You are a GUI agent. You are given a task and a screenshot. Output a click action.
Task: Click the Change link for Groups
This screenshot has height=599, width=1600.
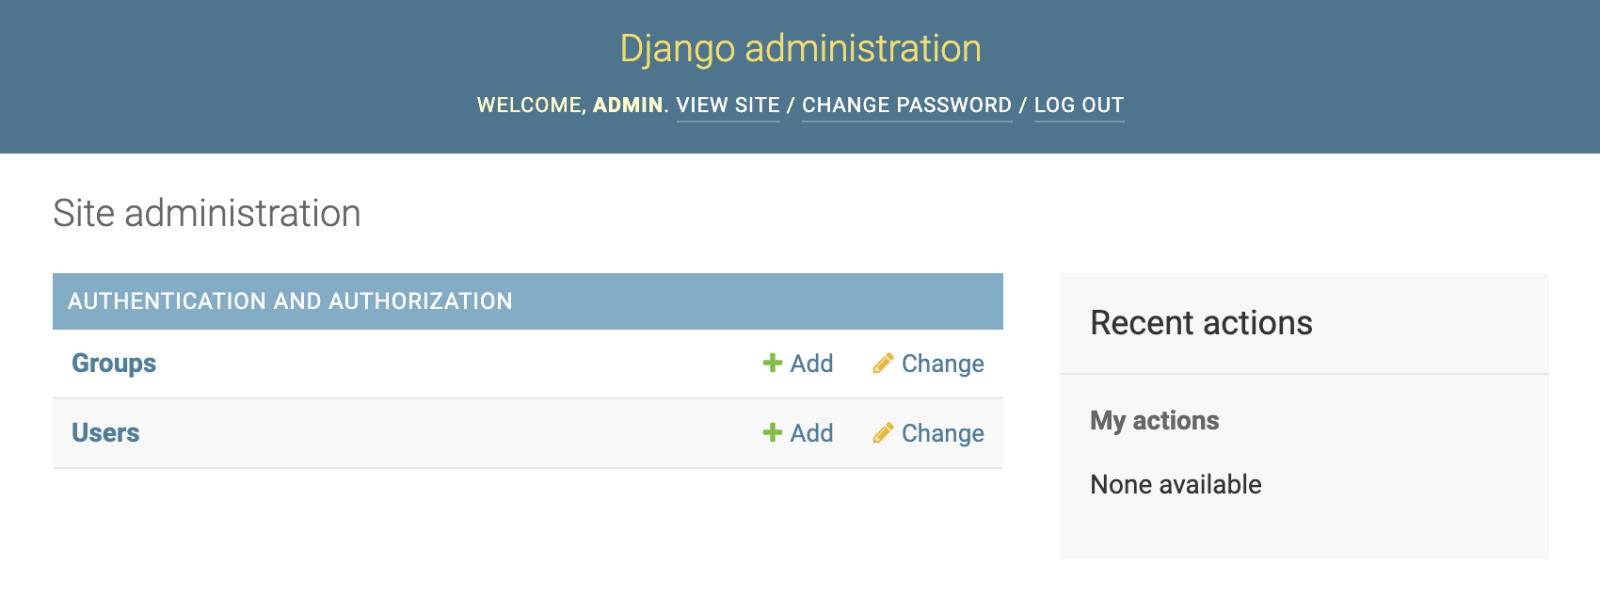tap(942, 363)
